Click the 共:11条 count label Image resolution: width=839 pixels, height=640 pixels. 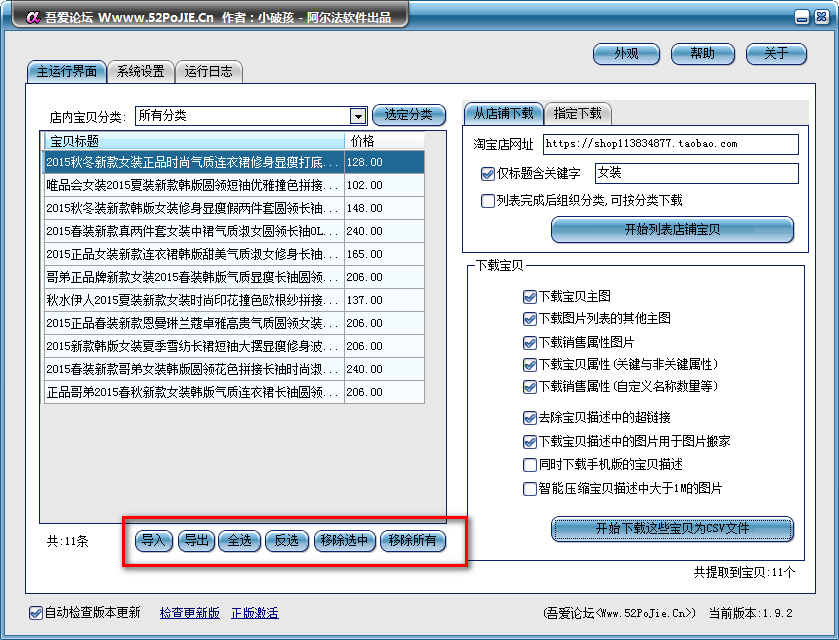pos(67,542)
